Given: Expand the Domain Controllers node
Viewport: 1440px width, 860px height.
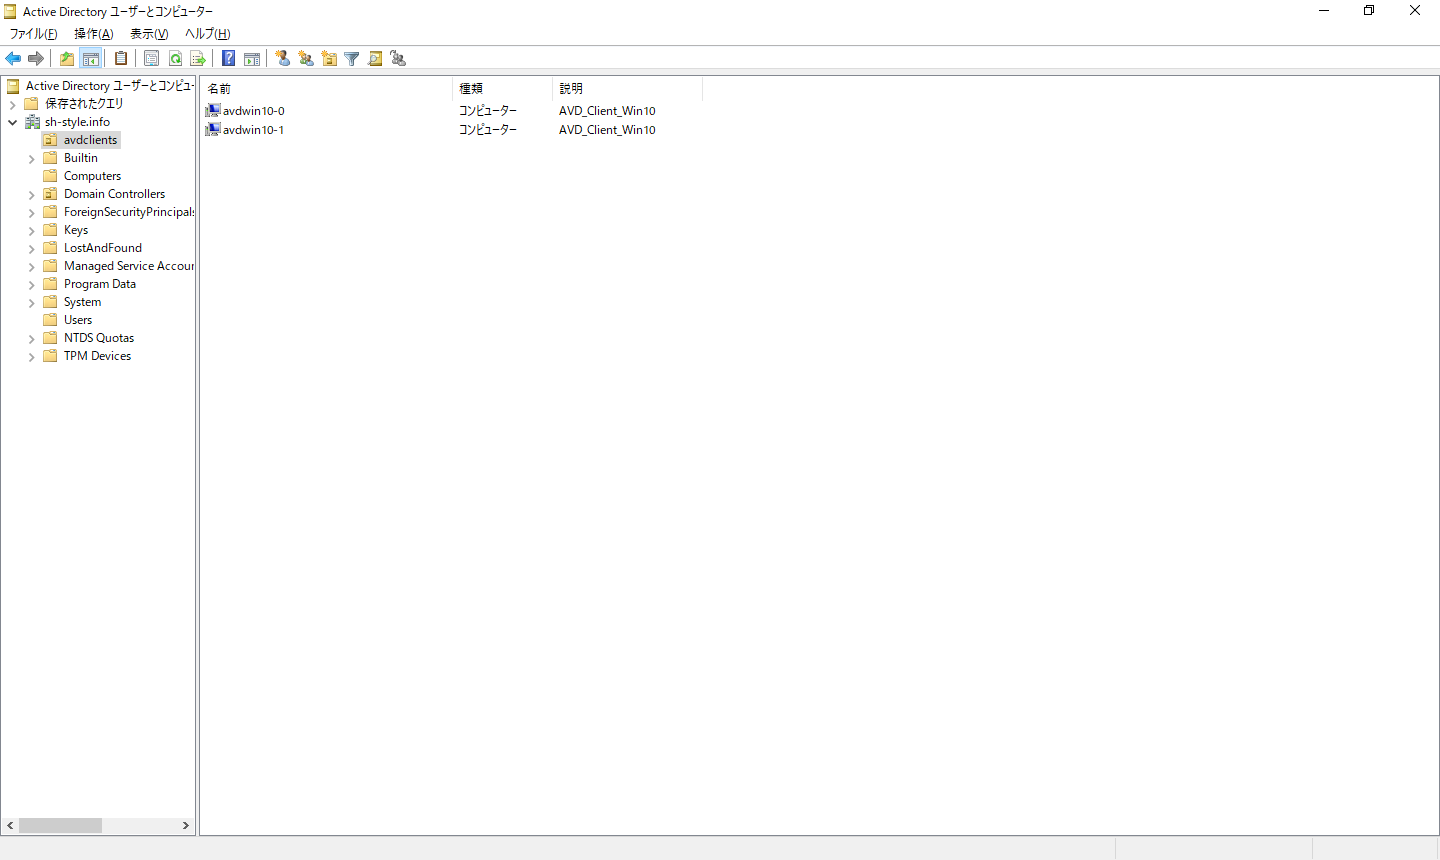Looking at the screenshot, I should [x=31, y=194].
